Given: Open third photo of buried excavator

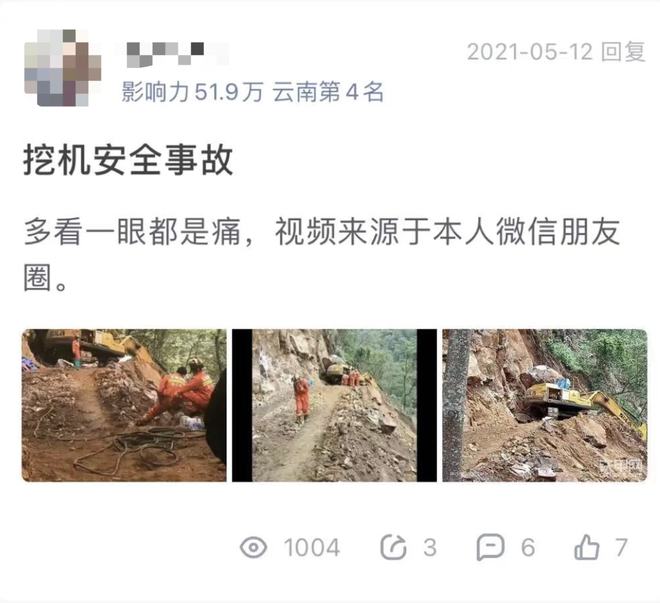Looking at the screenshot, I should (545, 405).
